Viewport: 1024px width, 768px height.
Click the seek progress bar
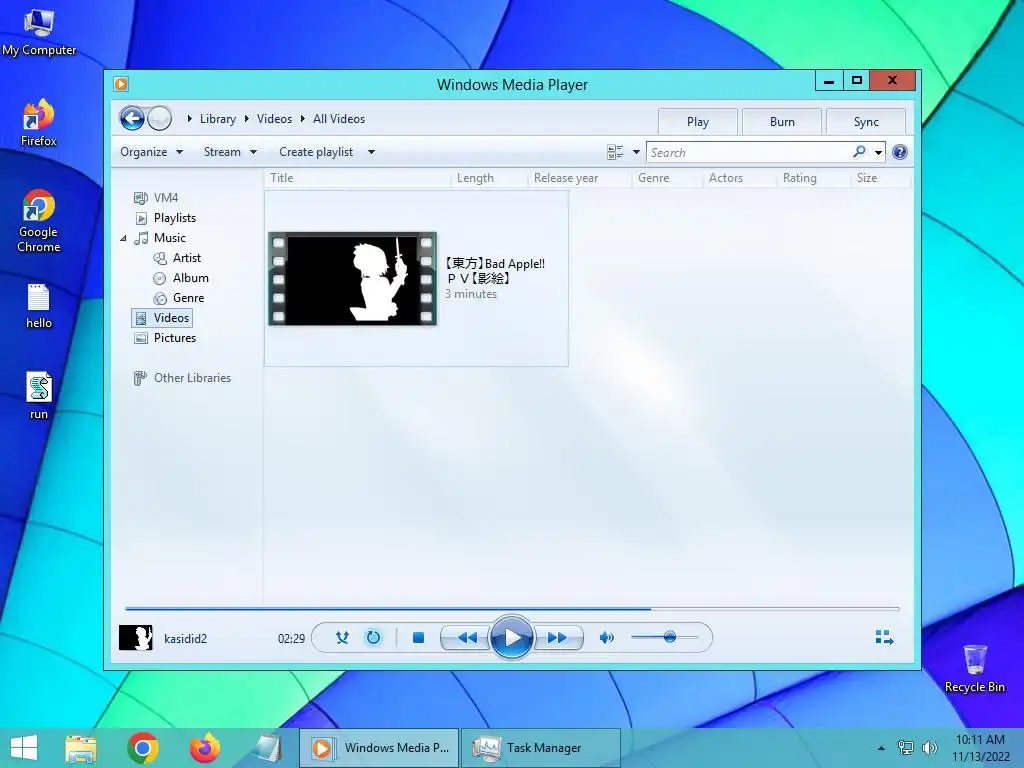(x=512, y=609)
